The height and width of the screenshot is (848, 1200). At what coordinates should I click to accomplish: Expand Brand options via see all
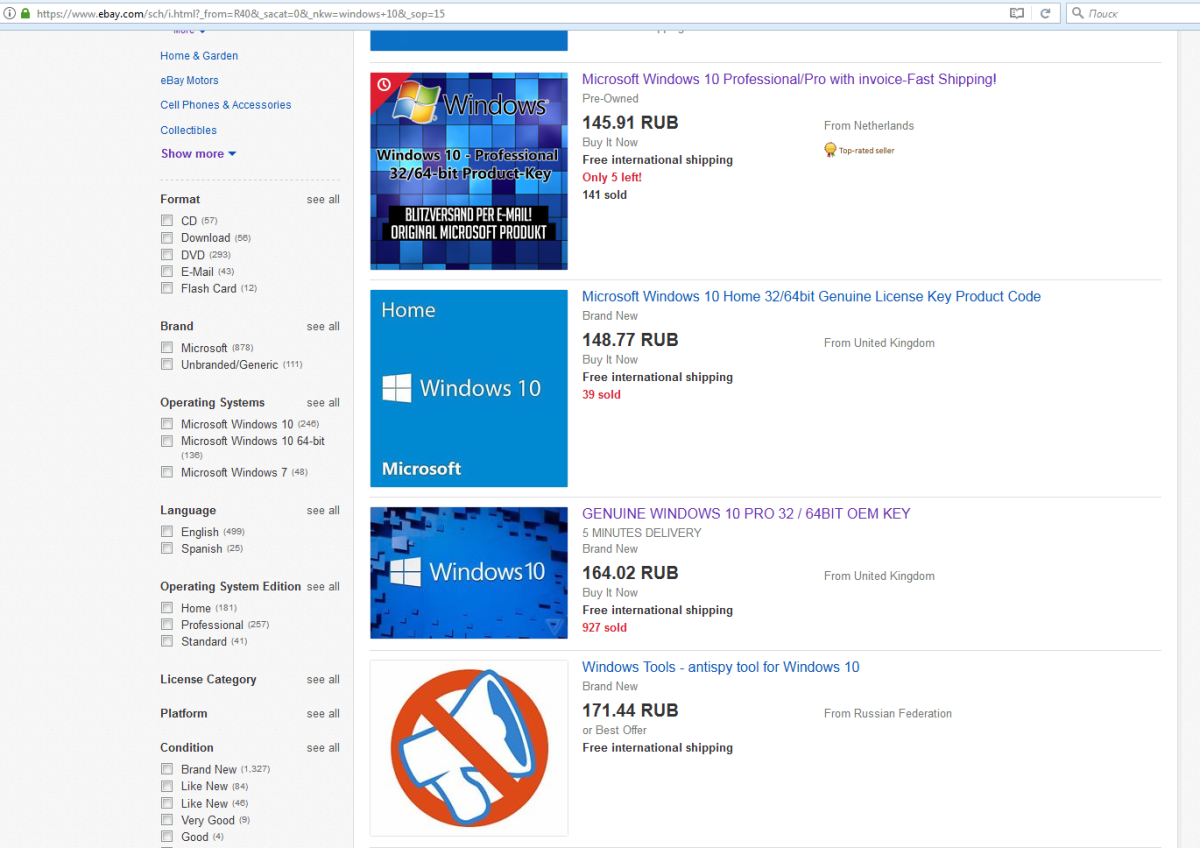(x=323, y=327)
